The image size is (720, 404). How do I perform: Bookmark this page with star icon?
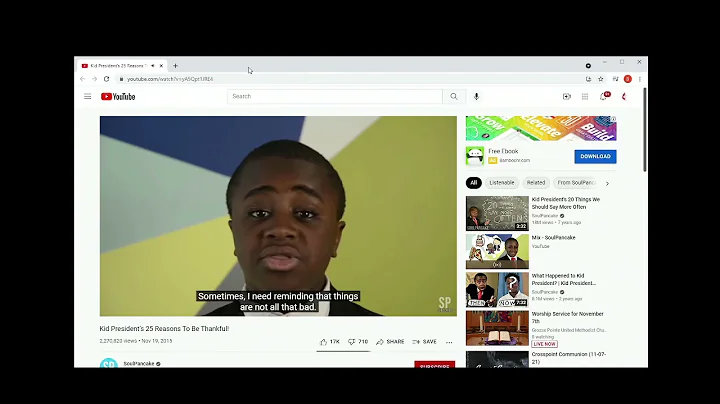point(601,79)
